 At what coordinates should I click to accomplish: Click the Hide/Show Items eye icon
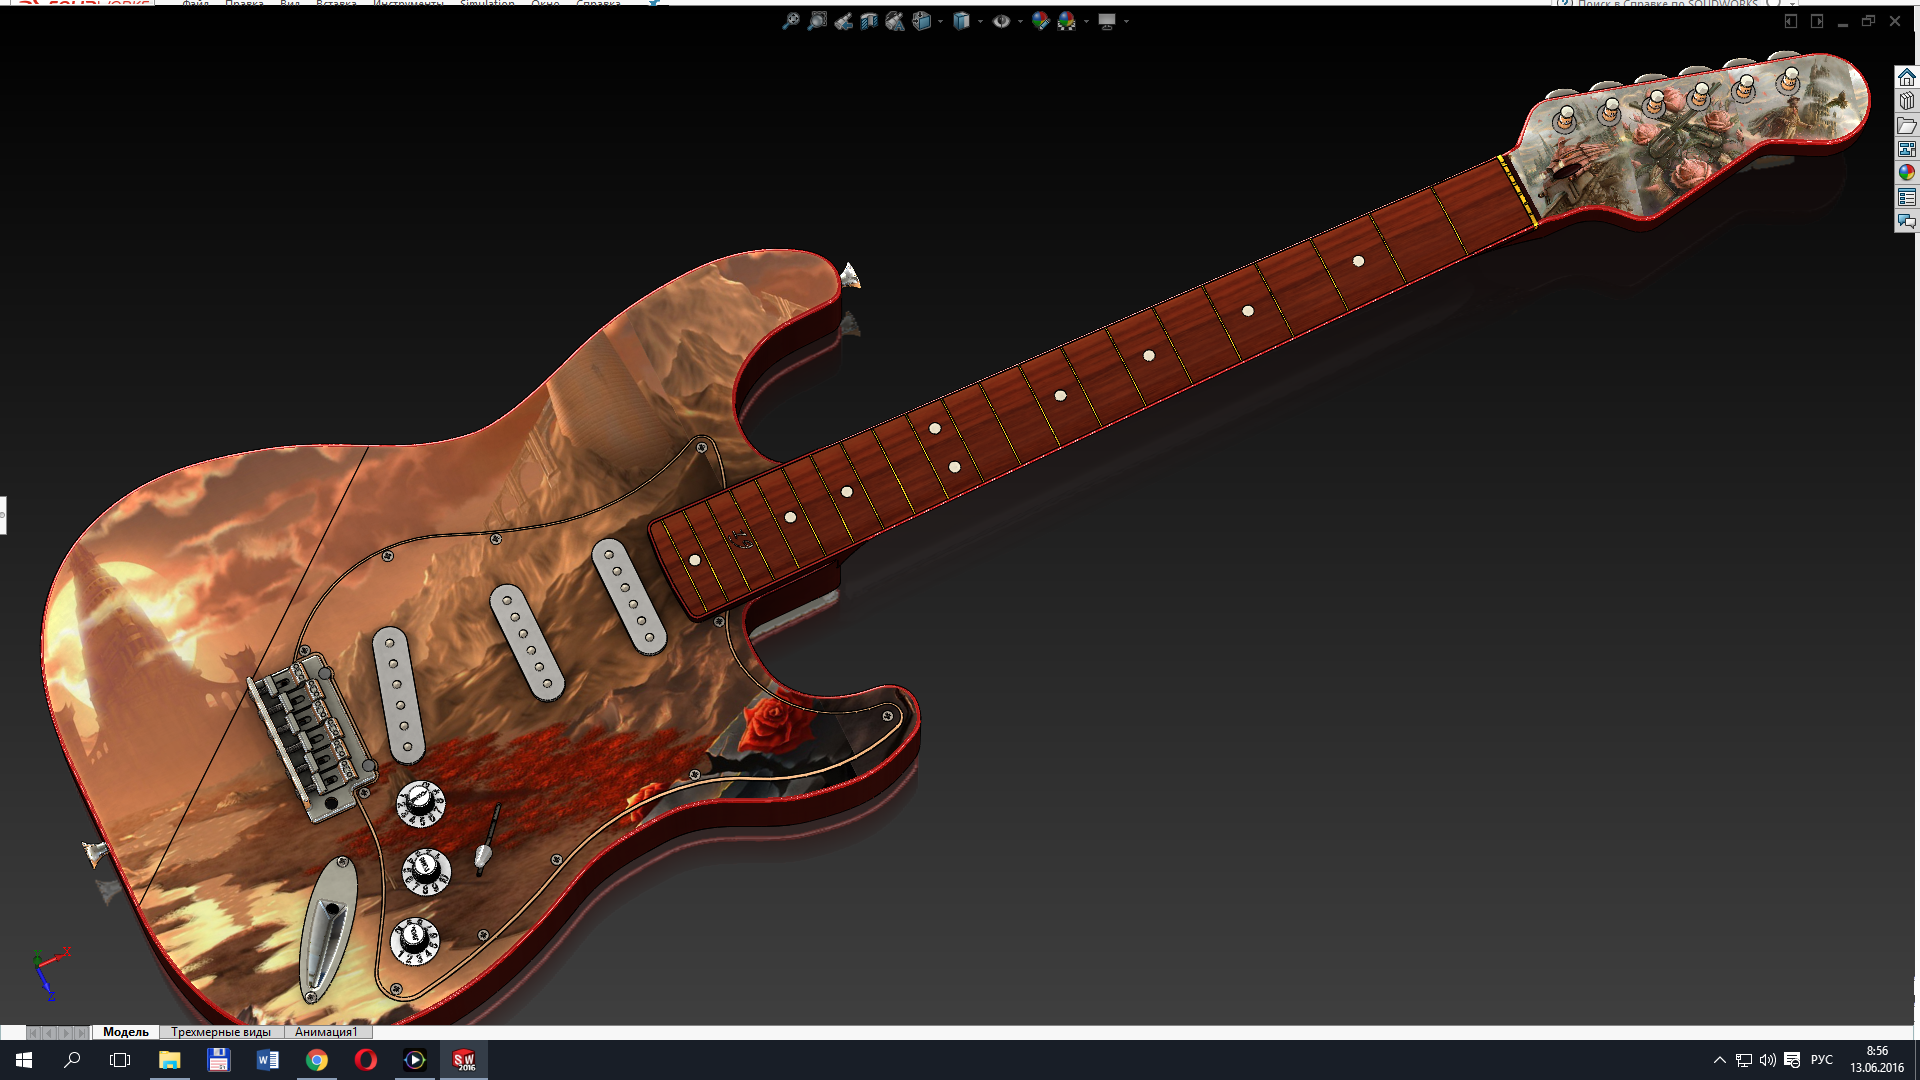[1001, 21]
